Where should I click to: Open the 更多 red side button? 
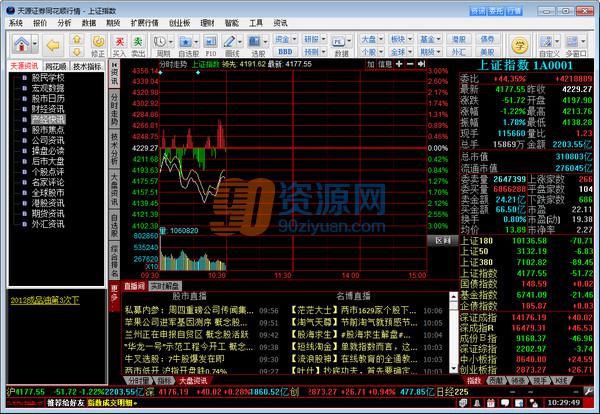[114, 296]
